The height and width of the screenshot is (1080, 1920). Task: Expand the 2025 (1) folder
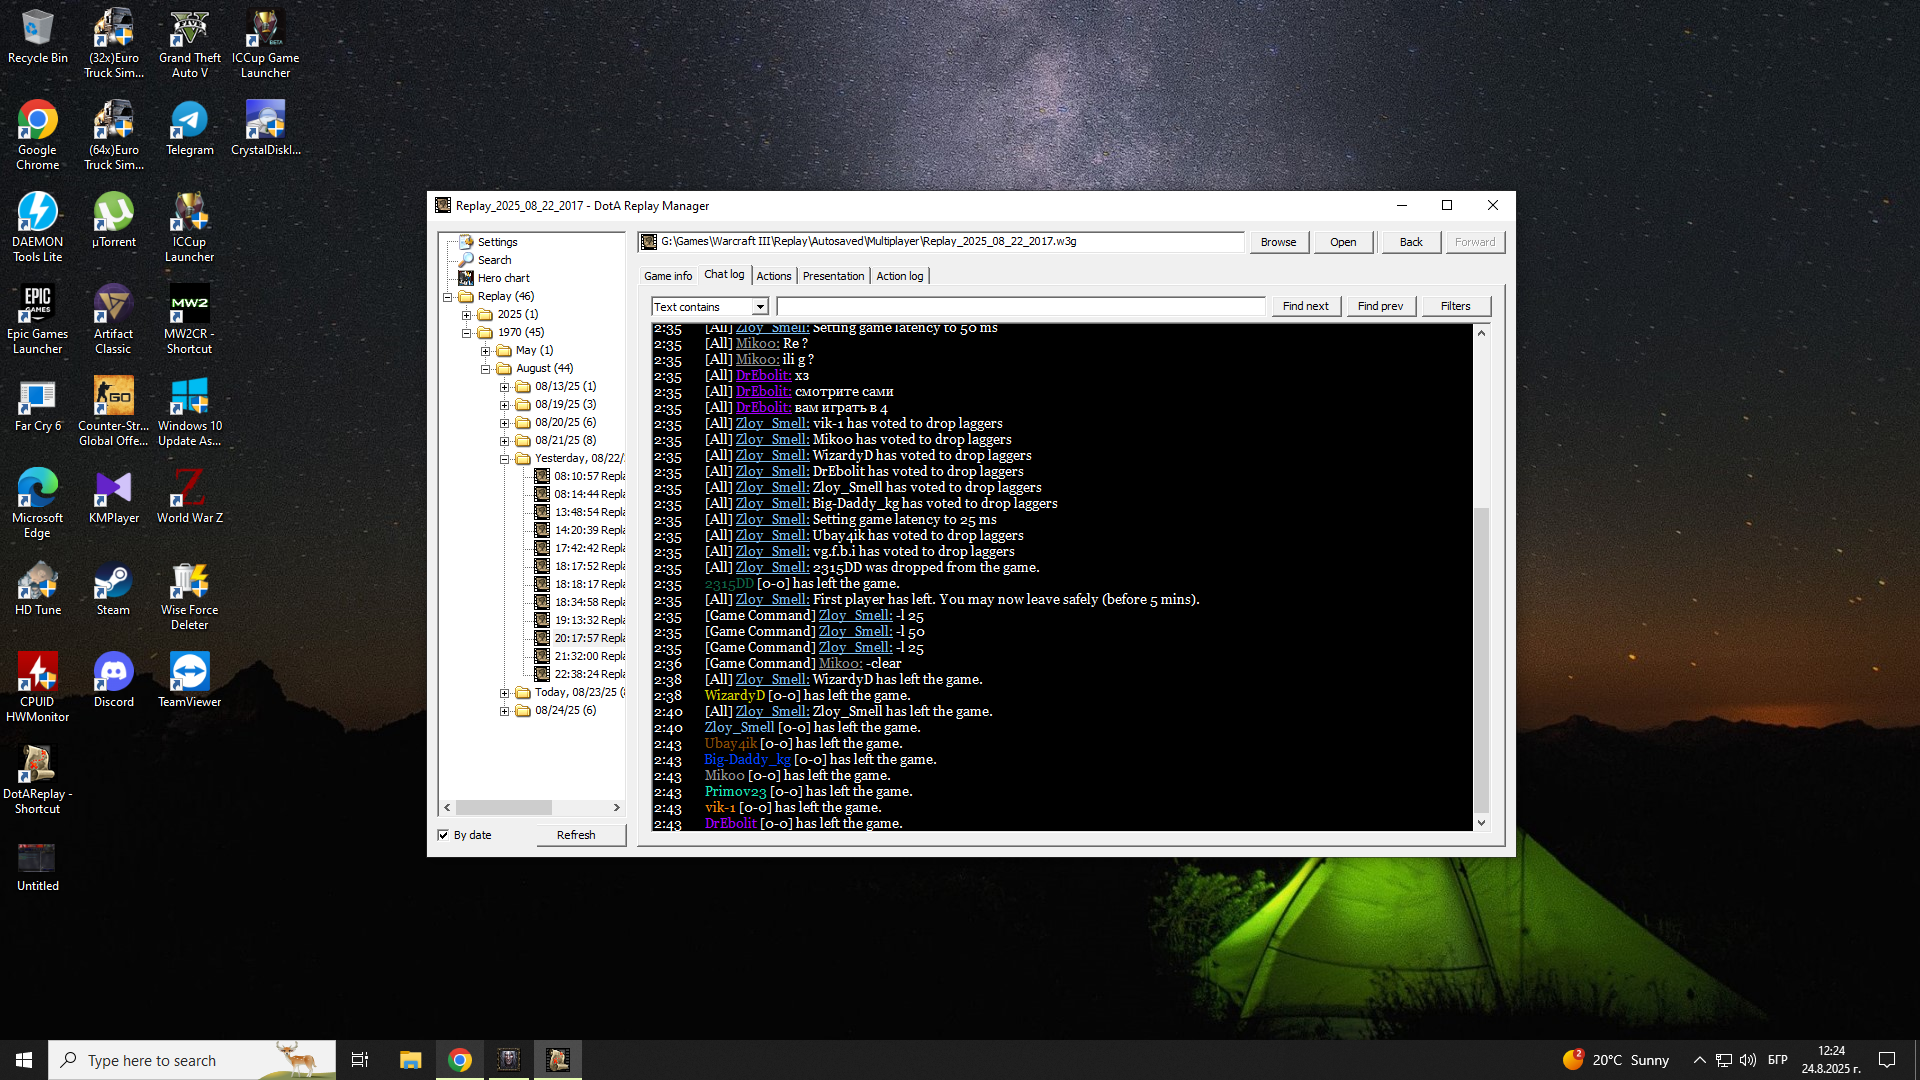(x=467, y=315)
